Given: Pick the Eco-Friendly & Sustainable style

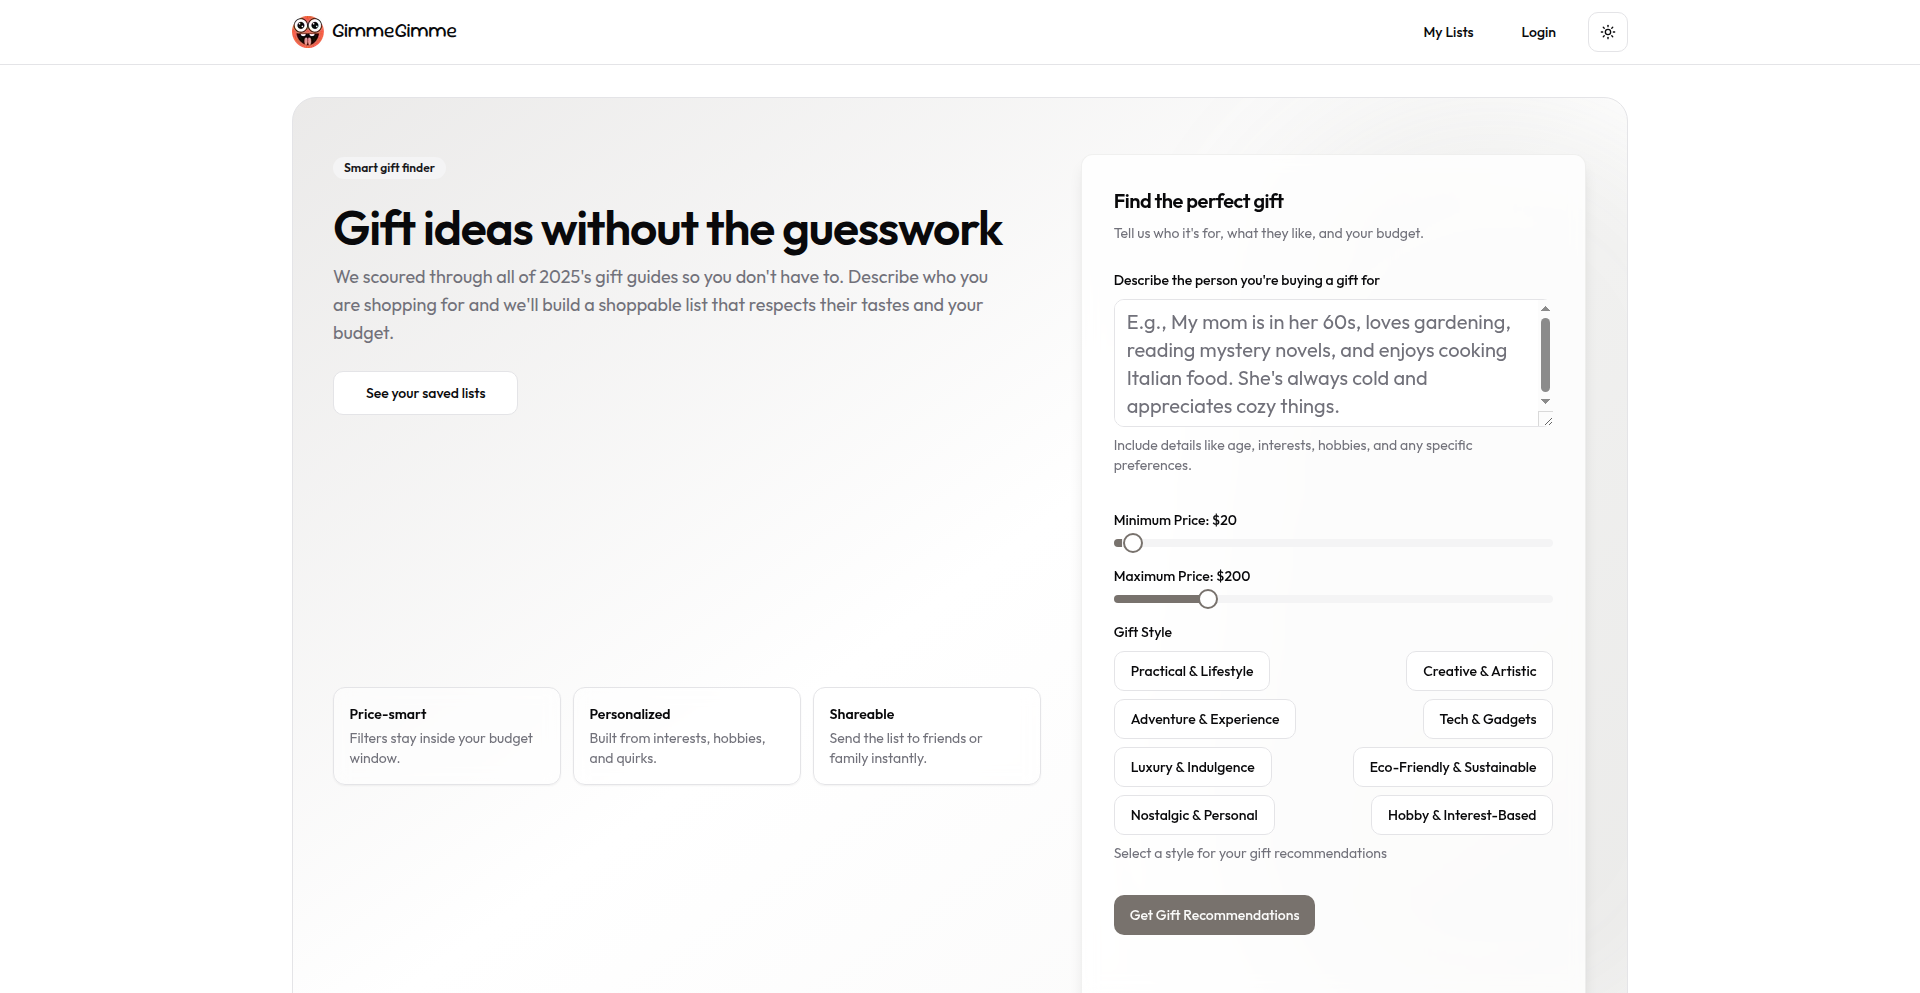Looking at the screenshot, I should click(x=1452, y=767).
